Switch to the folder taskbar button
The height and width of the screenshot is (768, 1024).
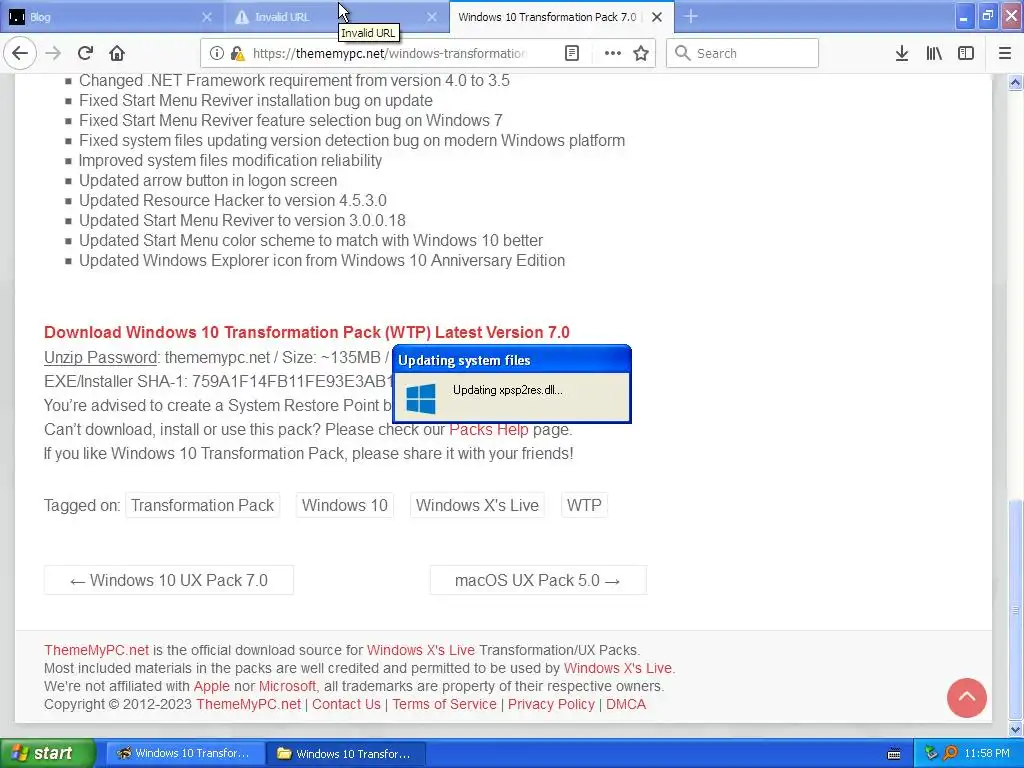[345, 754]
